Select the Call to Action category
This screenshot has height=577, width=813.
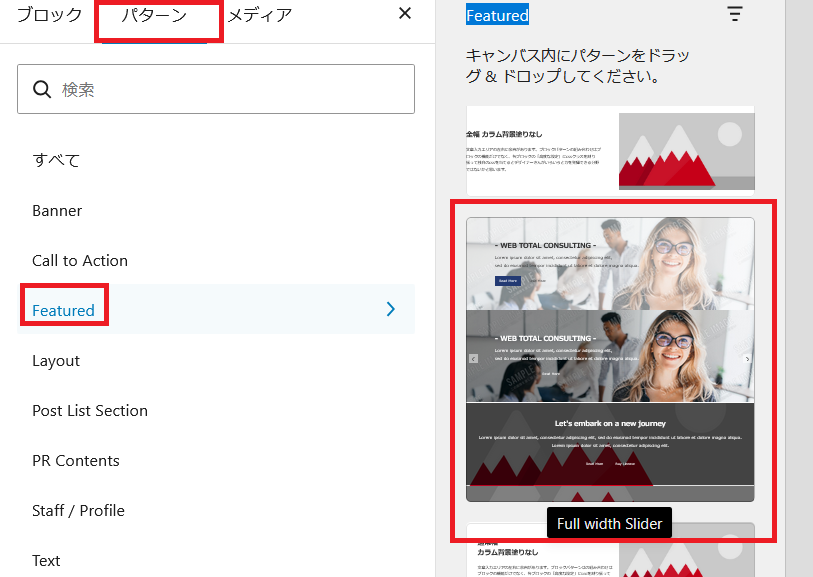point(80,261)
